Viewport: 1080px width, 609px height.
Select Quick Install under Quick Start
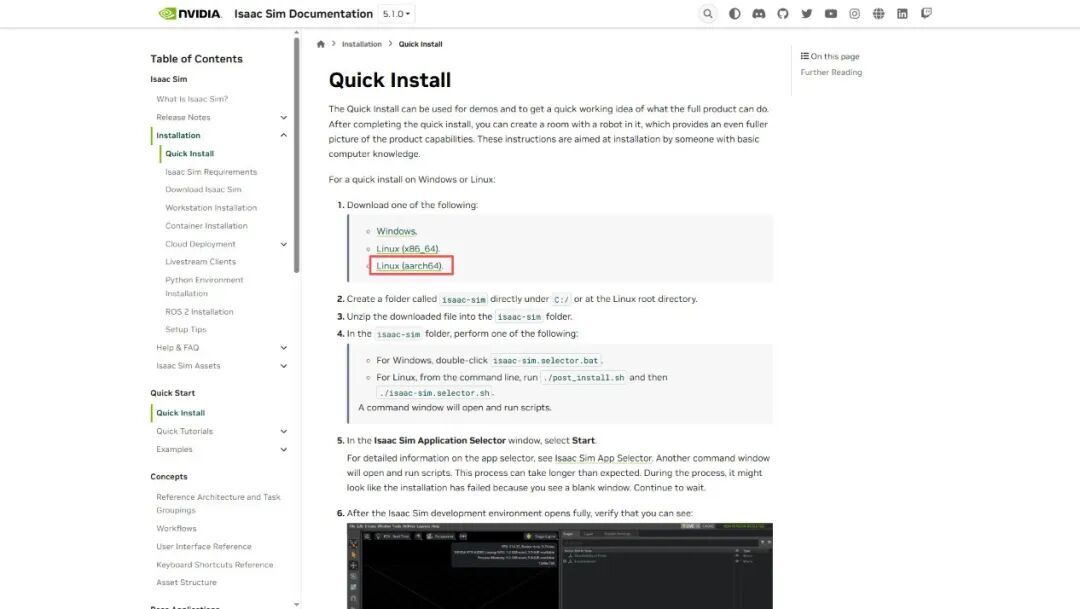180,413
